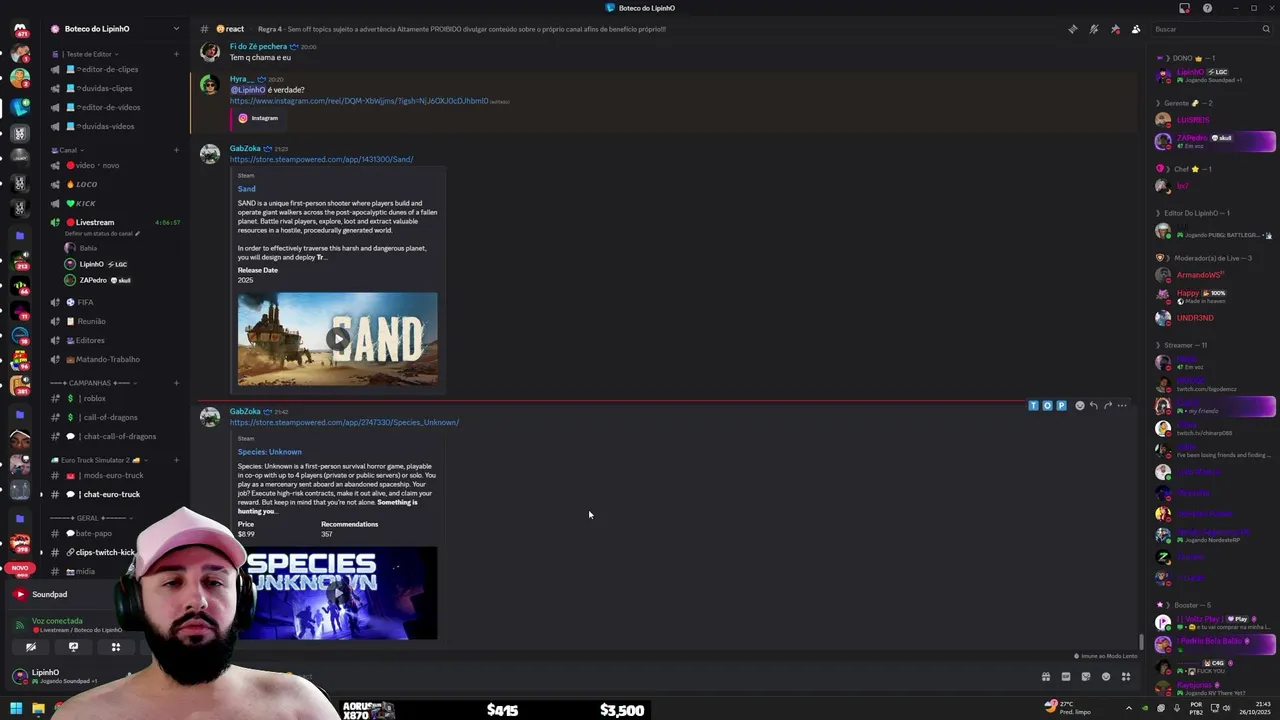Image resolution: width=1280 pixels, height=720 pixels.
Task: Open the emoji picker in message bar
Action: (x=1106, y=677)
